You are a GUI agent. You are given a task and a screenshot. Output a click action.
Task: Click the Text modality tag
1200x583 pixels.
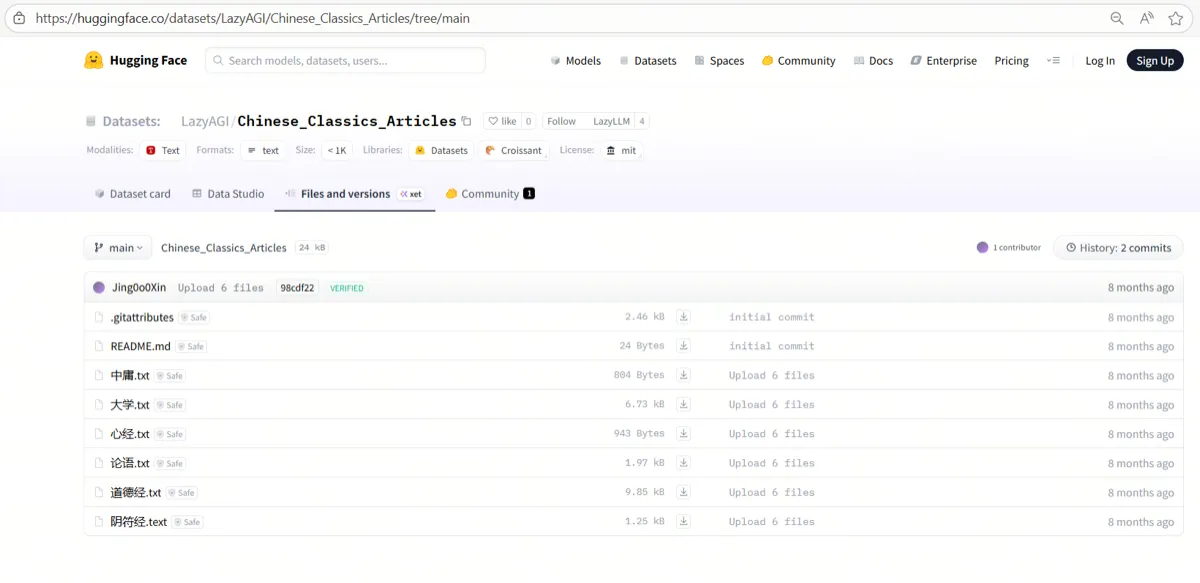(x=164, y=150)
